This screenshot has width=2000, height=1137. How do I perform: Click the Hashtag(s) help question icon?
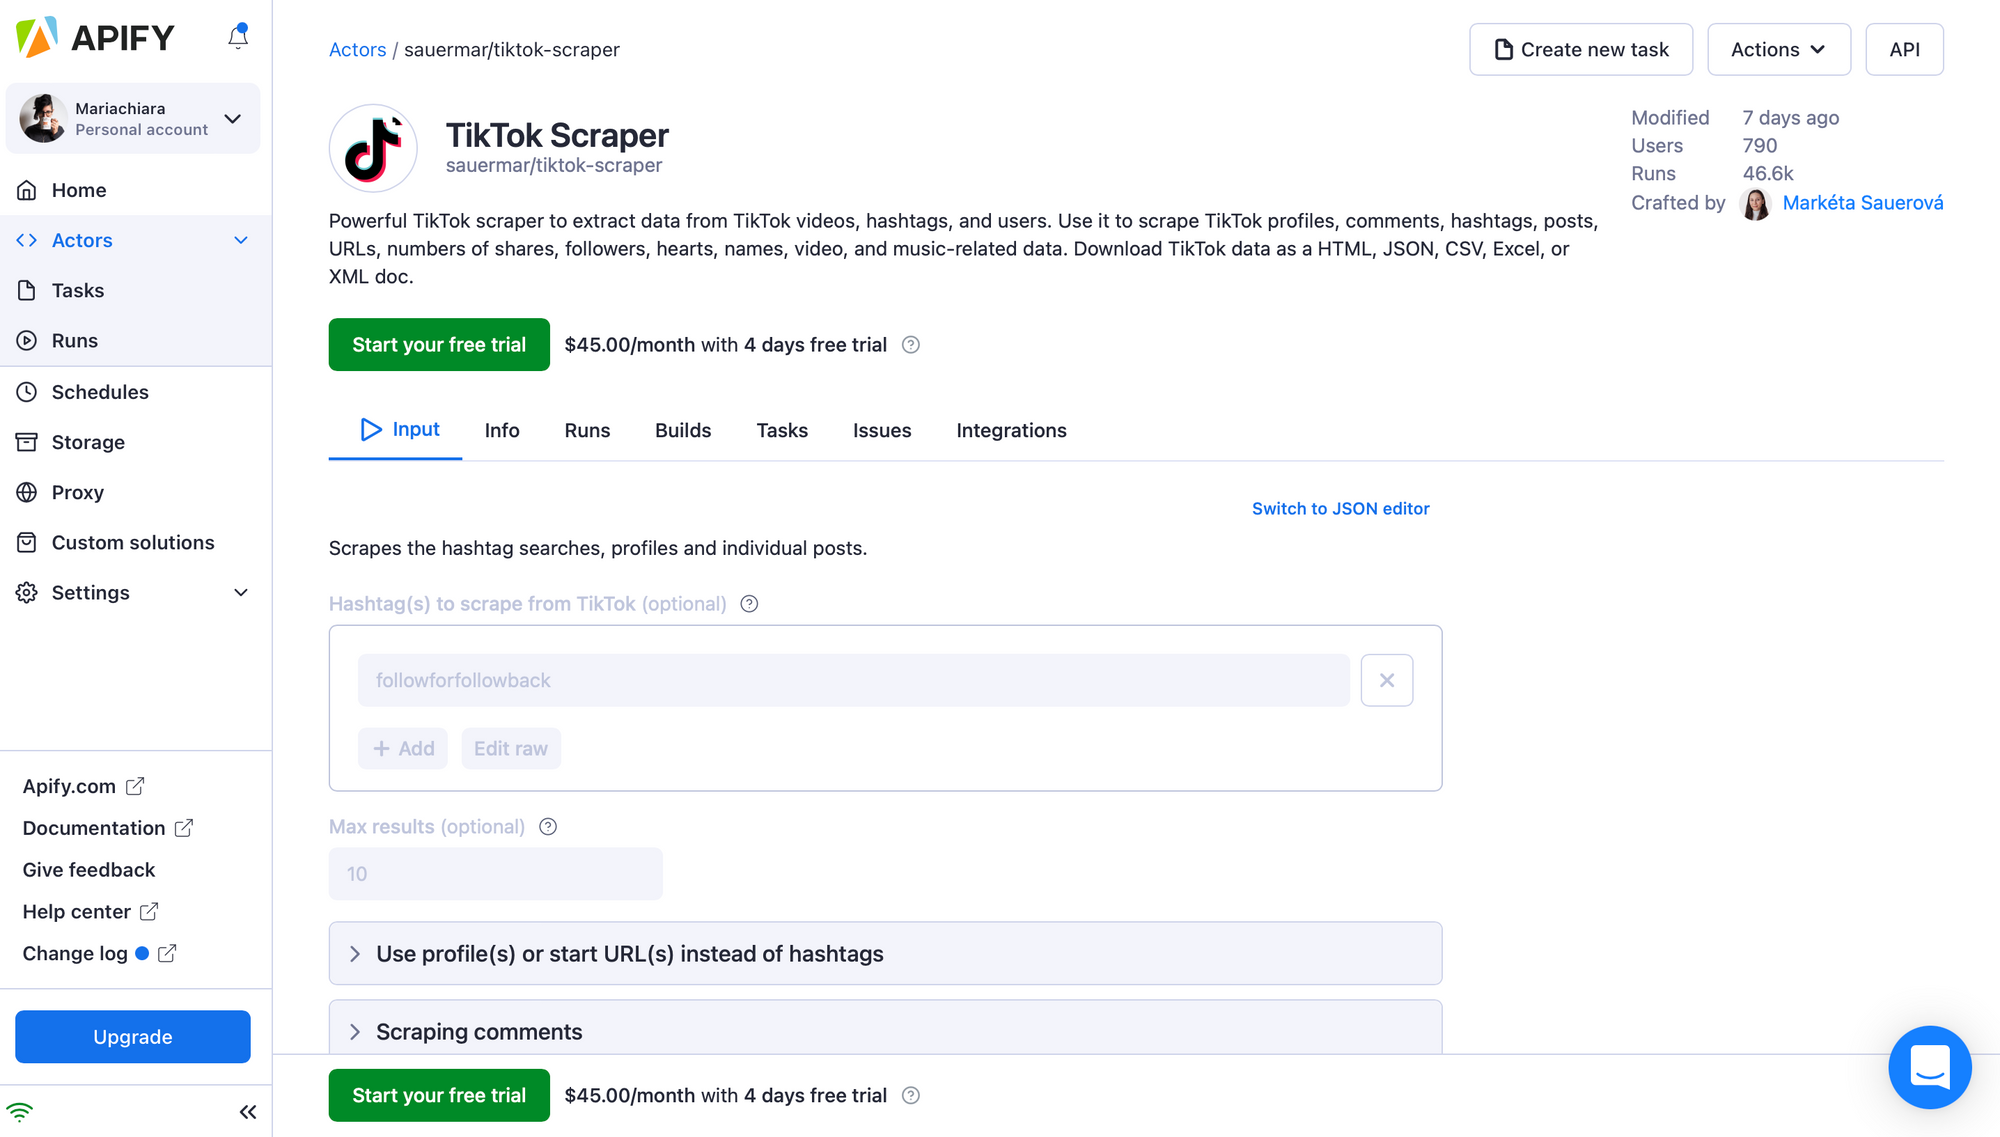coord(749,604)
